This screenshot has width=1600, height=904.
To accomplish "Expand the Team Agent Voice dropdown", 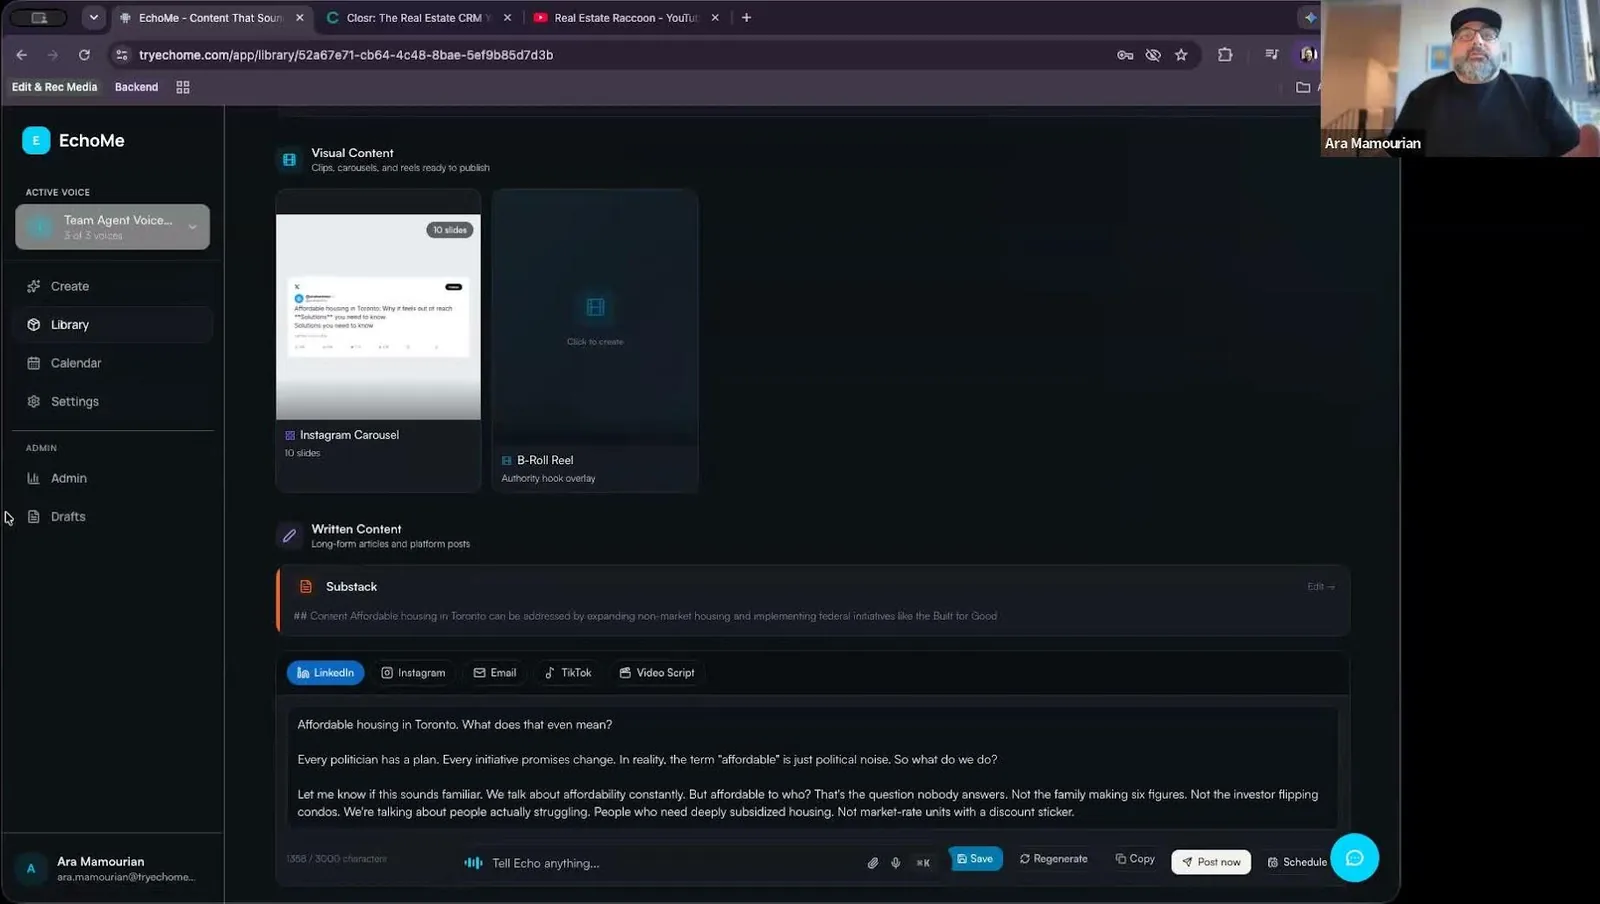I will pos(112,227).
